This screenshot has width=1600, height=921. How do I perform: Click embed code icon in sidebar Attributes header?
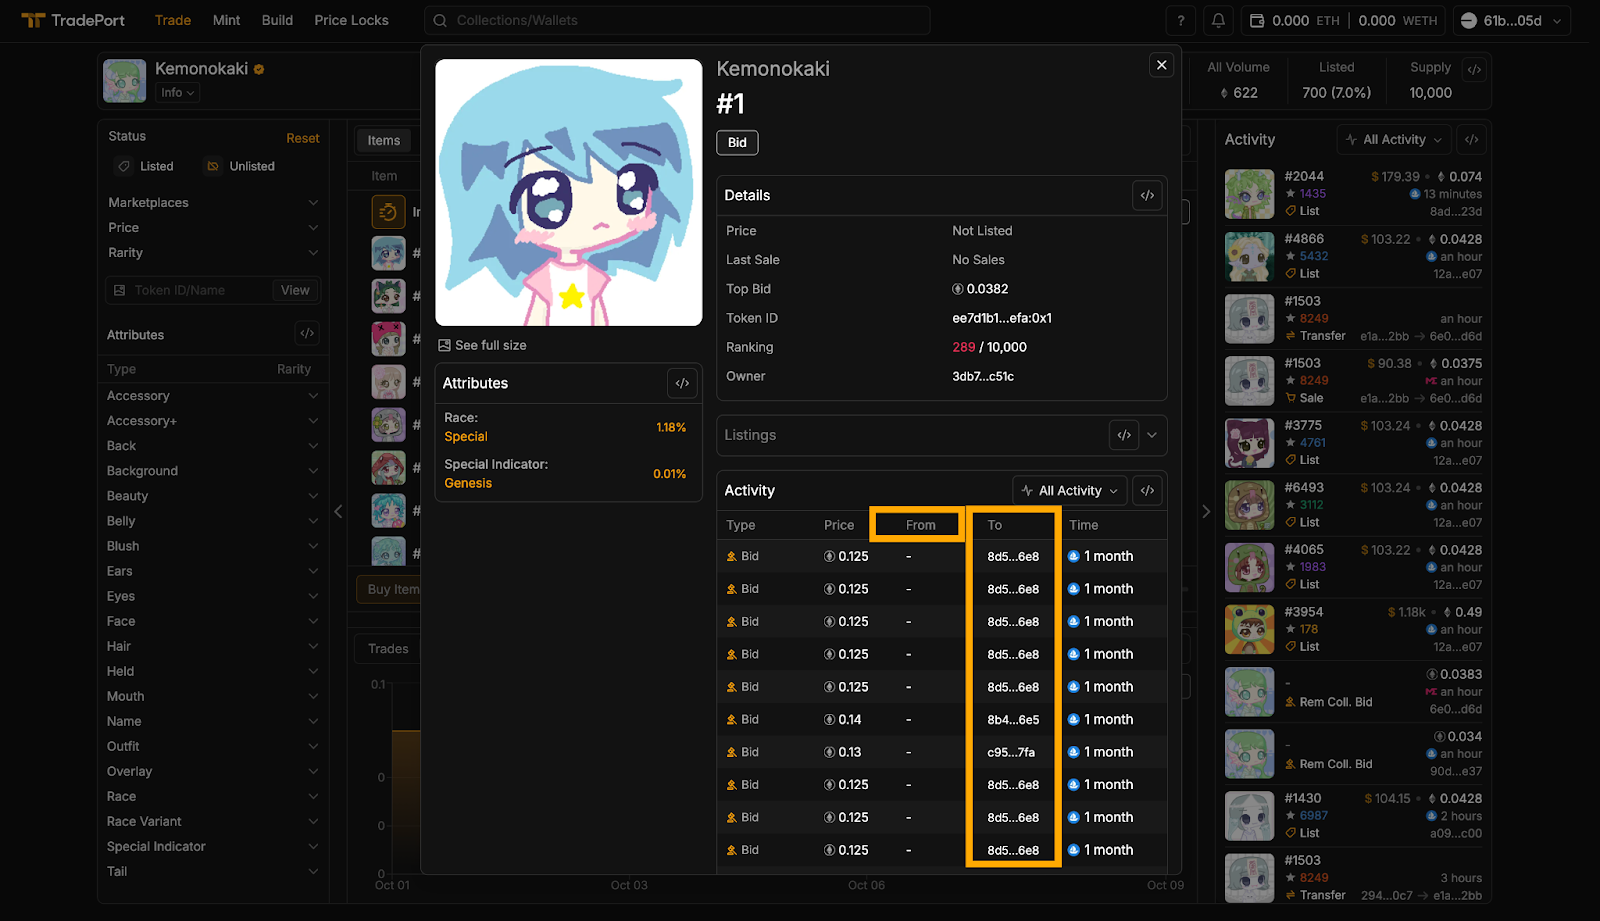(x=307, y=334)
